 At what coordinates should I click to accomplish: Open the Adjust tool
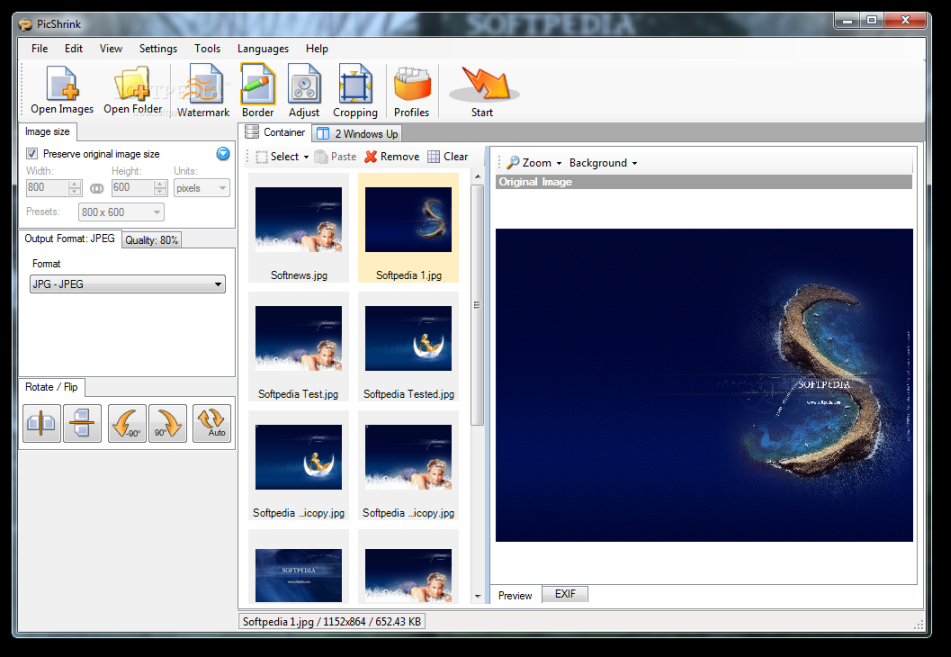(304, 90)
